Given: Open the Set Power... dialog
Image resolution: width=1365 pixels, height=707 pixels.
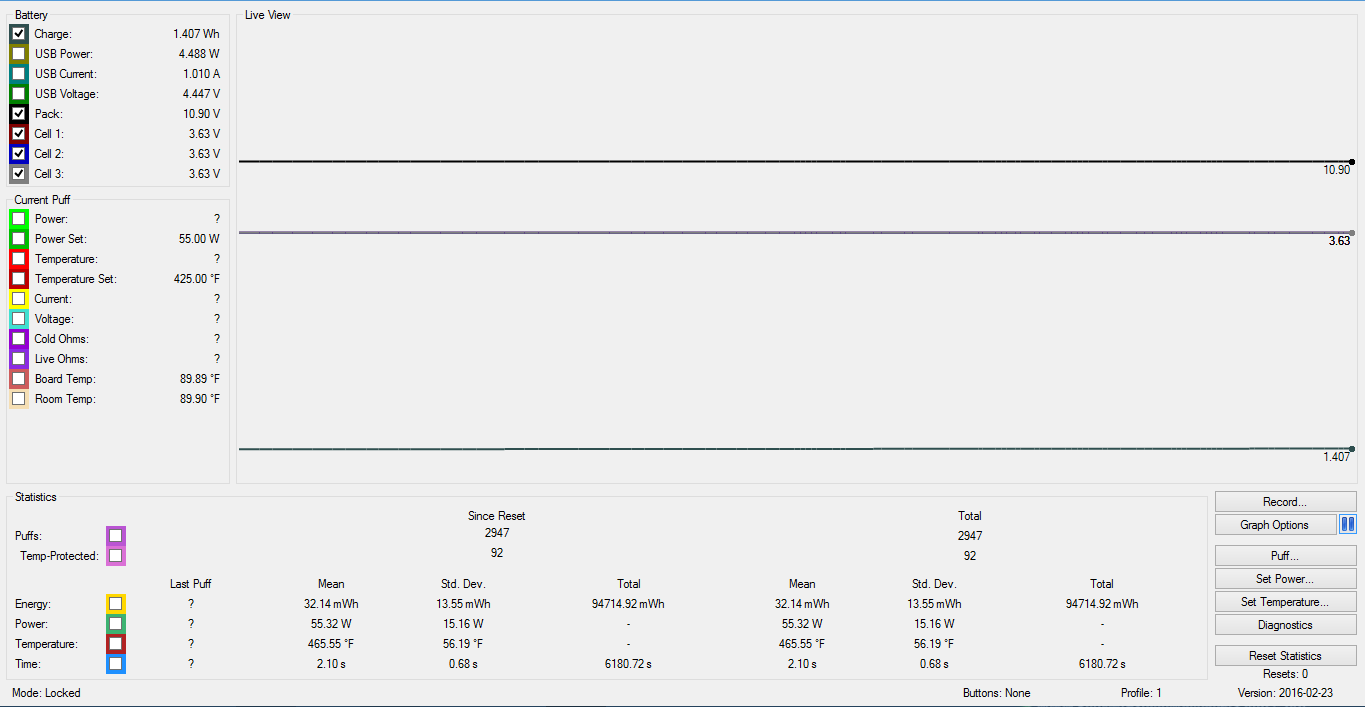Looking at the screenshot, I should pos(1285,579).
